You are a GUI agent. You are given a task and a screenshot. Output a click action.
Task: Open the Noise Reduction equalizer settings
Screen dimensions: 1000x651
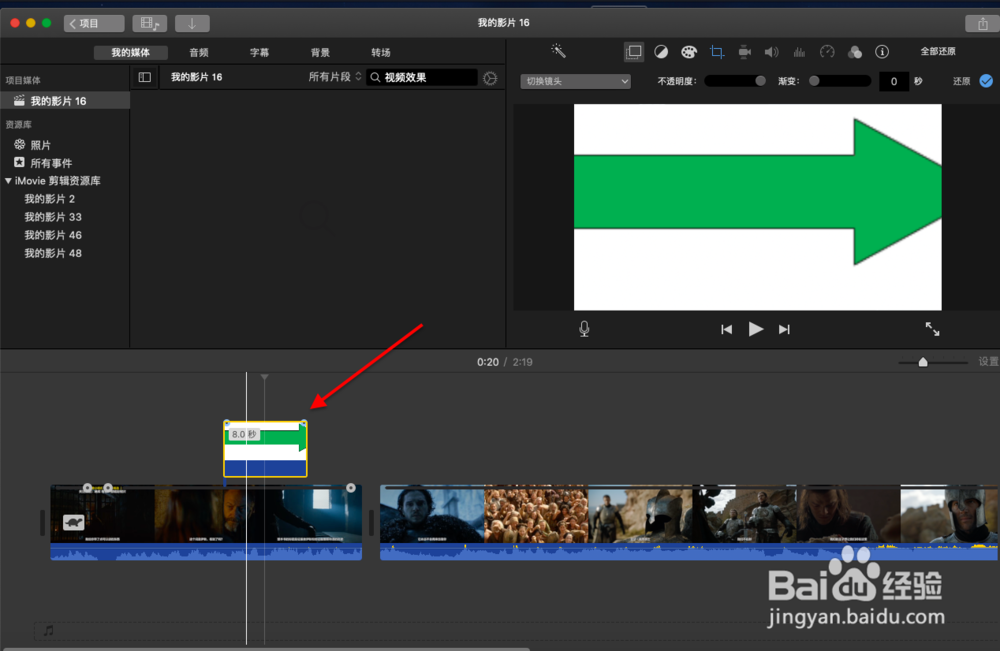pos(799,51)
